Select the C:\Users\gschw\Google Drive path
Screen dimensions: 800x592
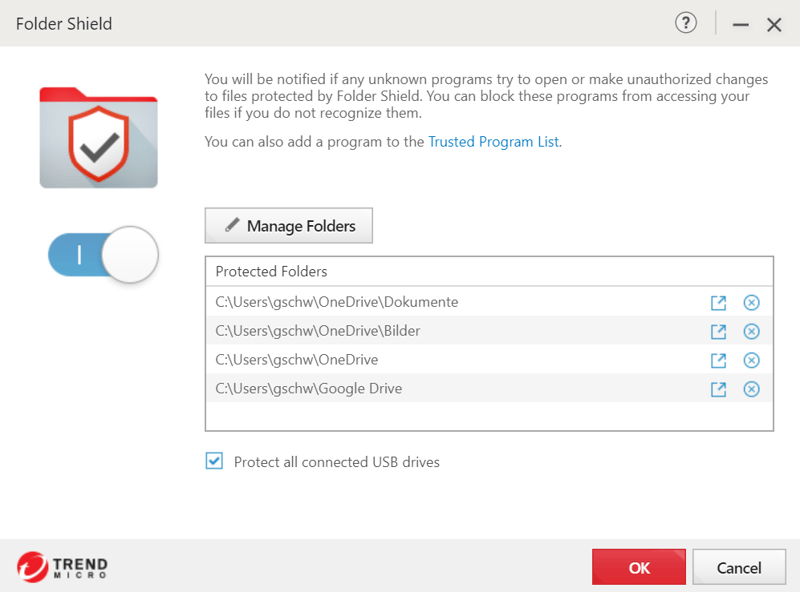(x=309, y=389)
